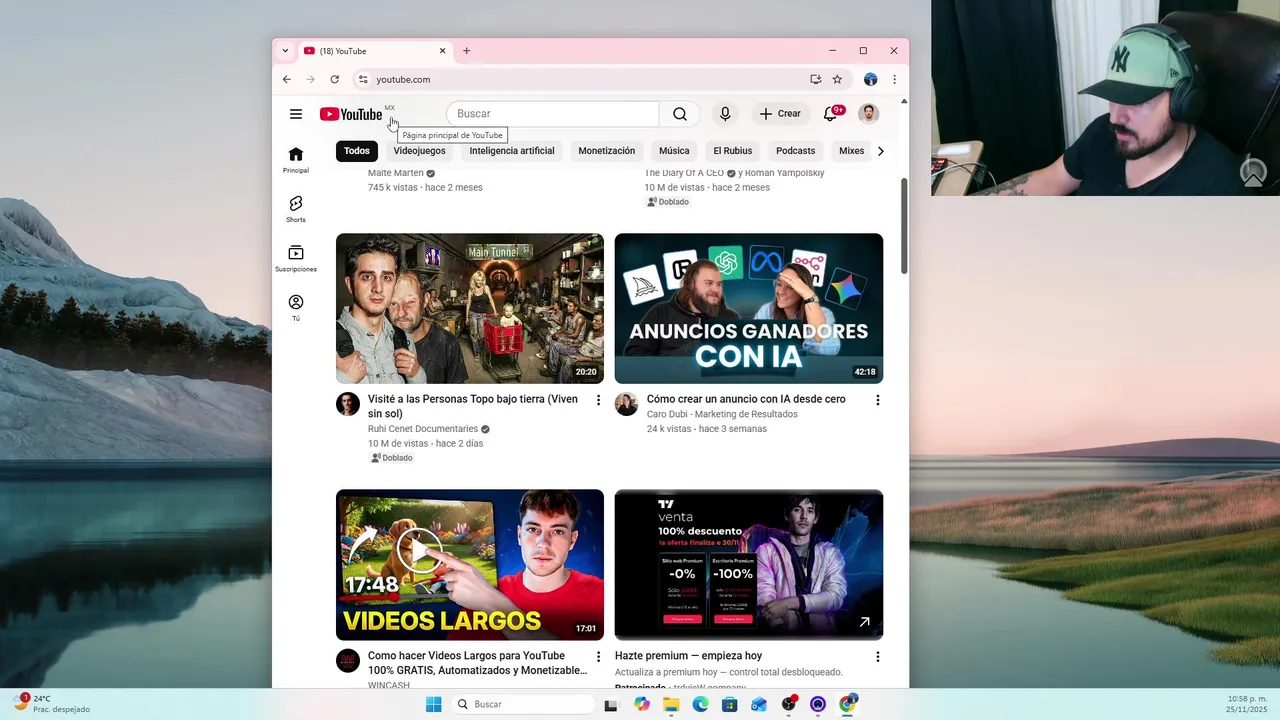Open title 'Cómo crear un anuncio con IA'
This screenshot has height=720, width=1280.
click(x=746, y=399)
